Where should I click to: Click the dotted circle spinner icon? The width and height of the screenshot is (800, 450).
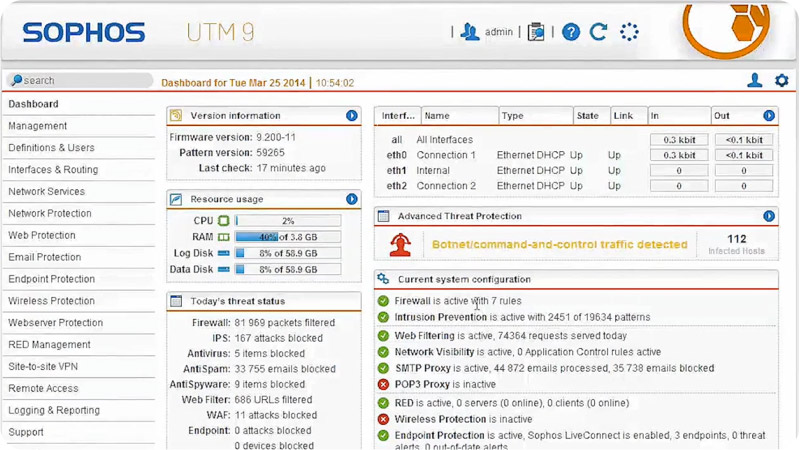click(629, 32)
